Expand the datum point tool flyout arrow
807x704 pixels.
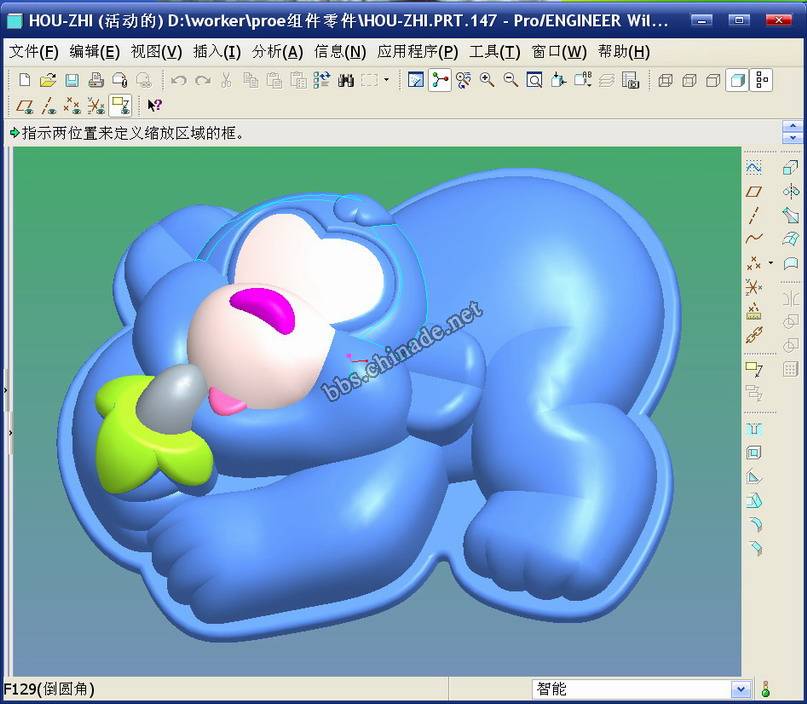pos(770,263)
